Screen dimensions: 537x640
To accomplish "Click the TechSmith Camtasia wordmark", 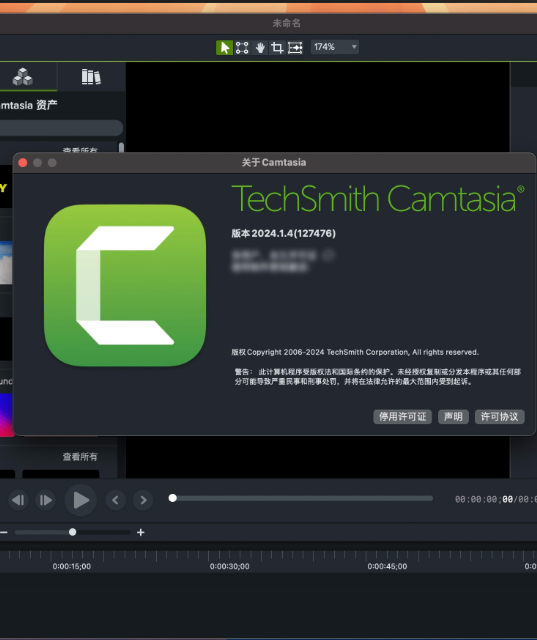I will tap(377, 199).
